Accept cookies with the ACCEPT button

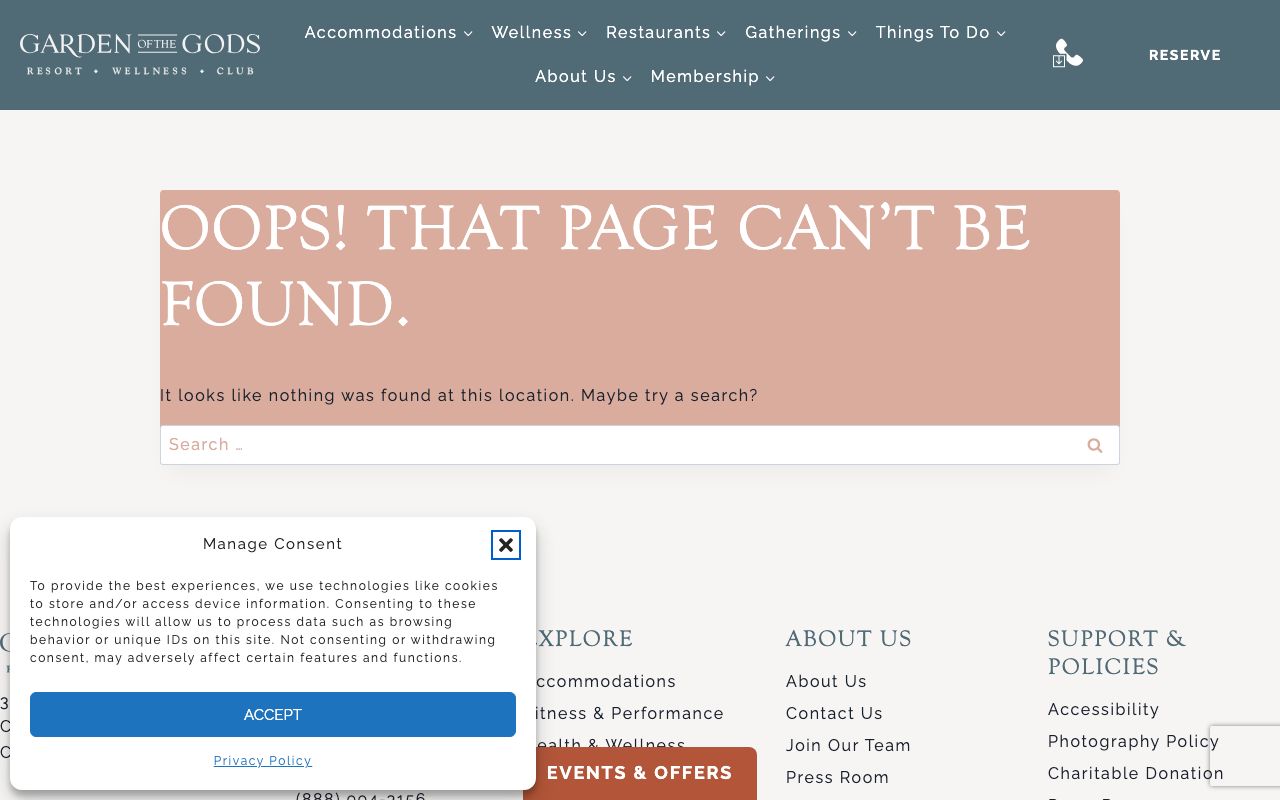coord(272,714)
